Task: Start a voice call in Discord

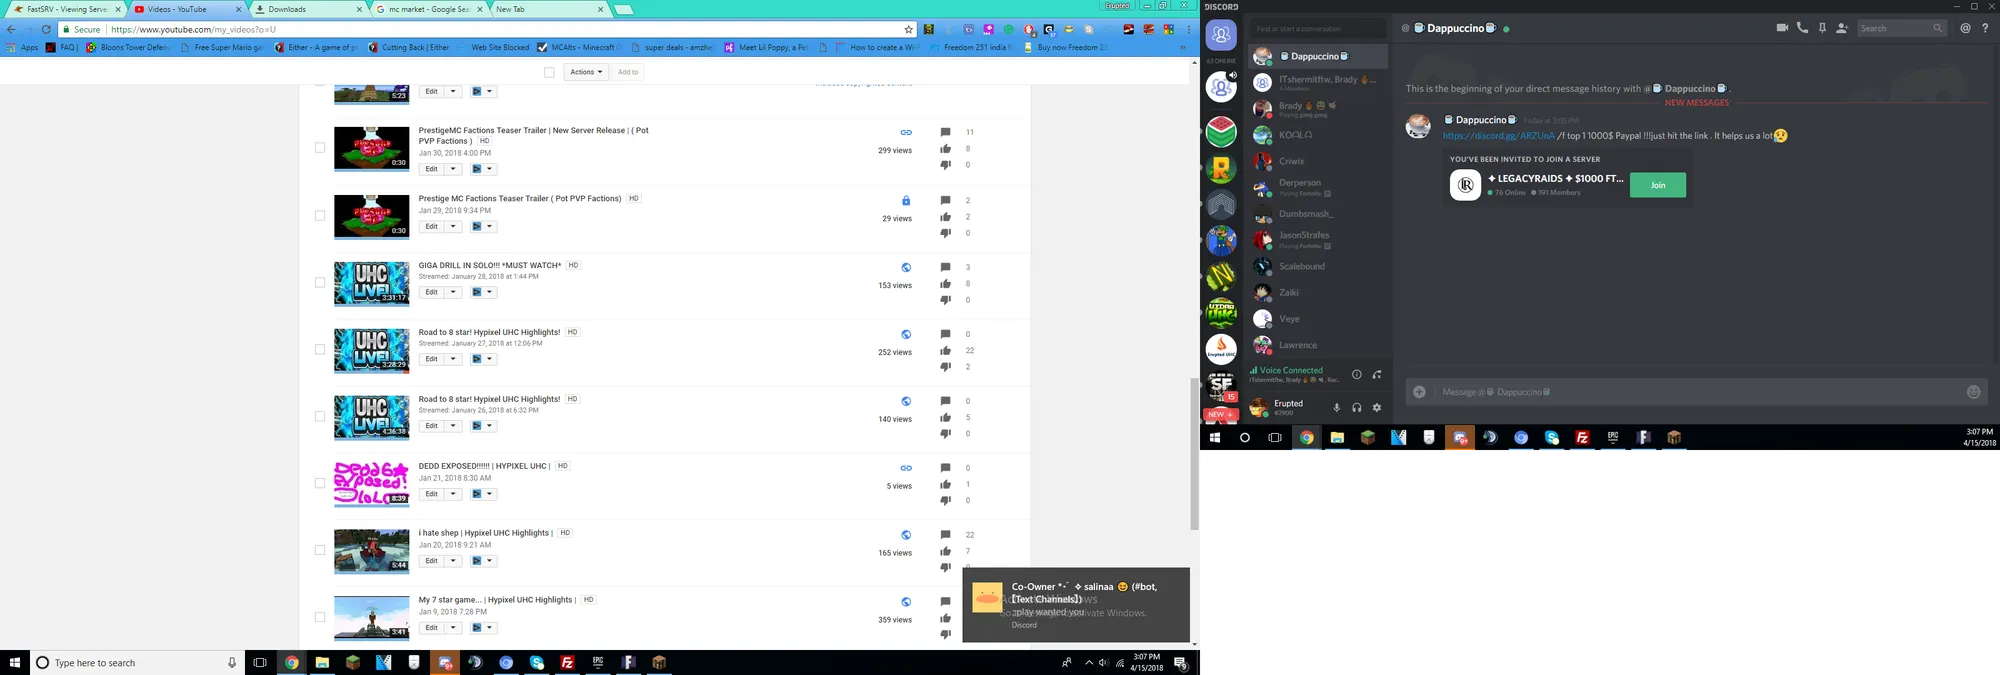Action: [1802, 28]
